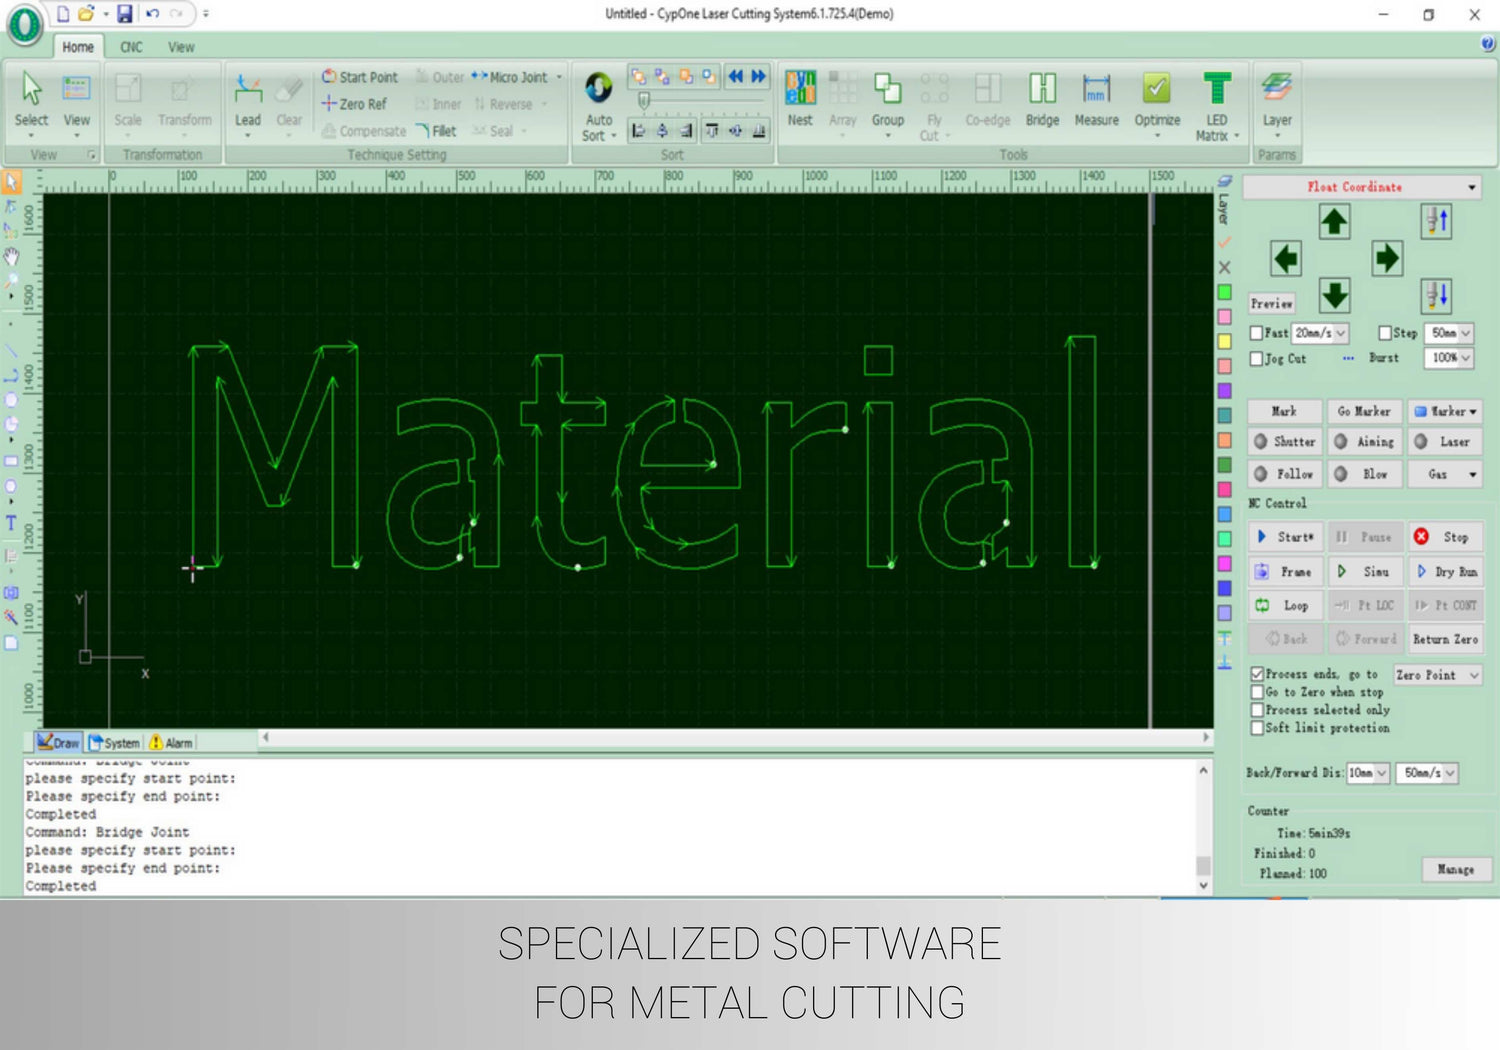
Task: Expand the Float Coordinate dropdown
Action: click(x=1471, y=188)
